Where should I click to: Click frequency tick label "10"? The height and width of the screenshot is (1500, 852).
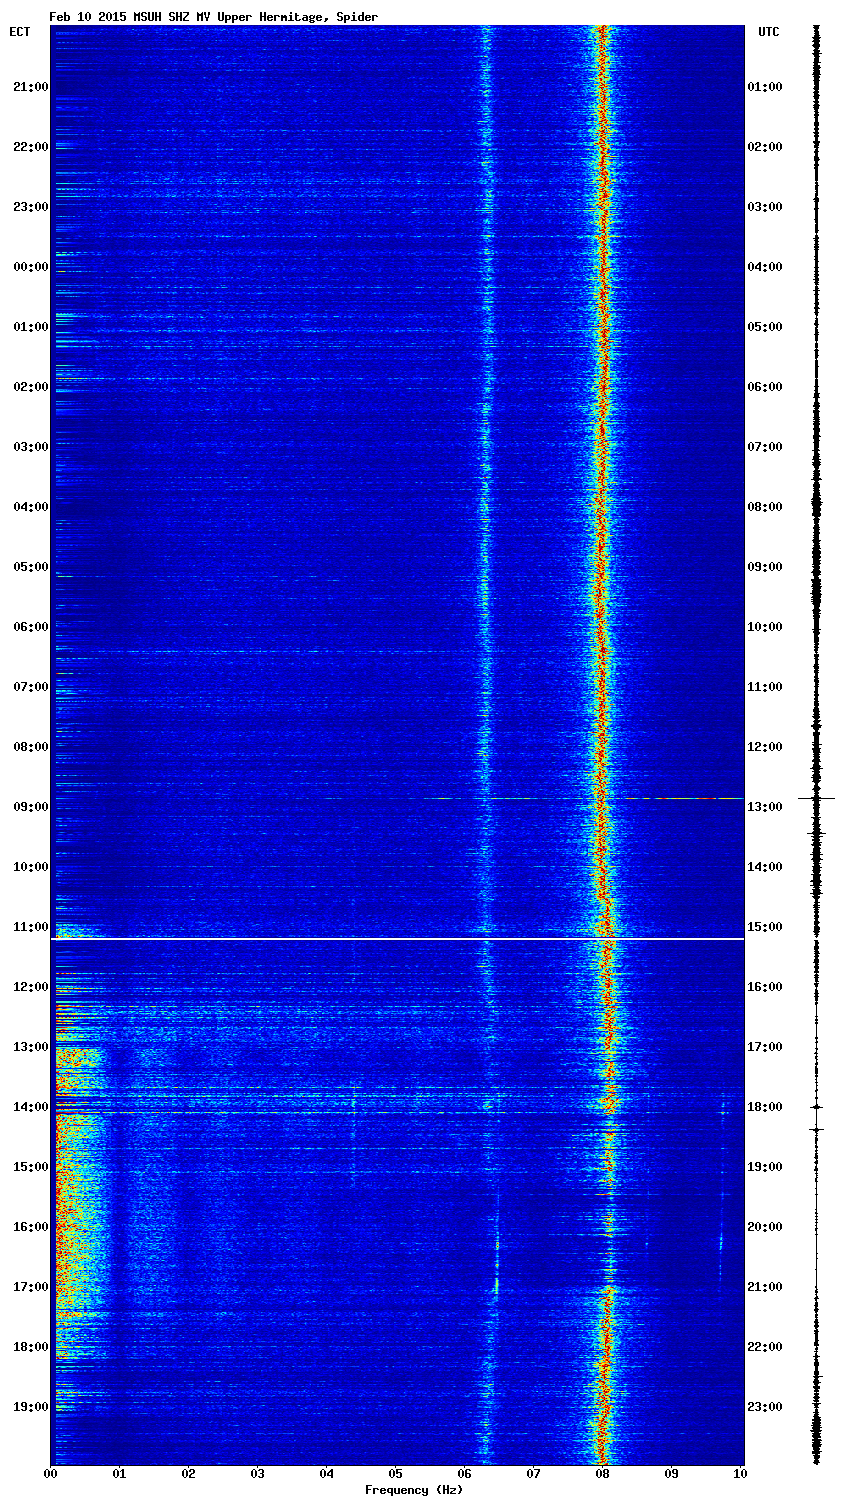[x=740, y=1474]
